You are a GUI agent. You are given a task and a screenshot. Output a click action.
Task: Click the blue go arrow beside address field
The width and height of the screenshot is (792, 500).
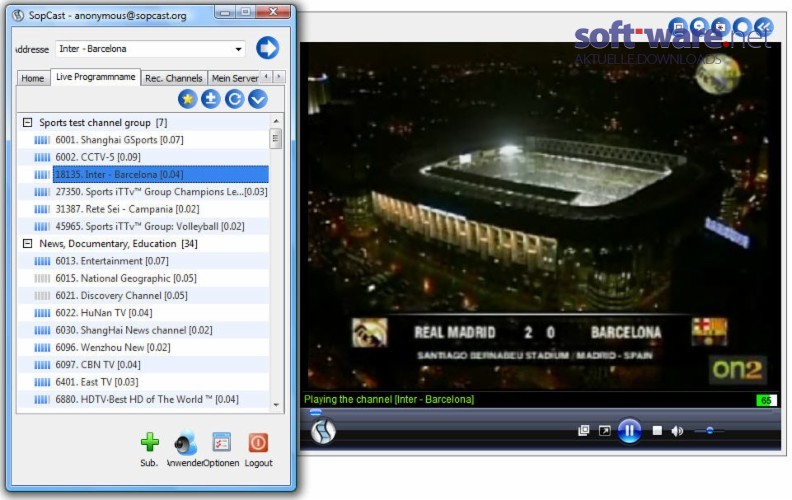pos(267,48)
